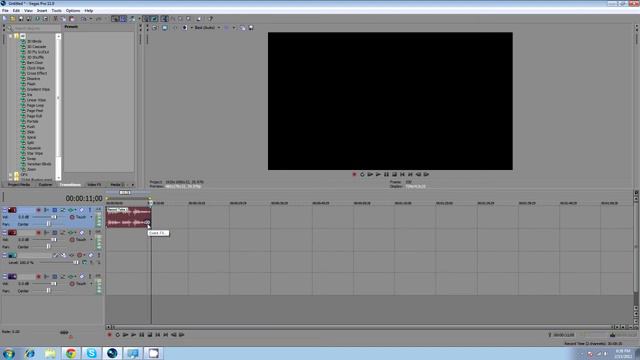Copy snapshot to clipboard in preview toolbar

click(242, 28)
